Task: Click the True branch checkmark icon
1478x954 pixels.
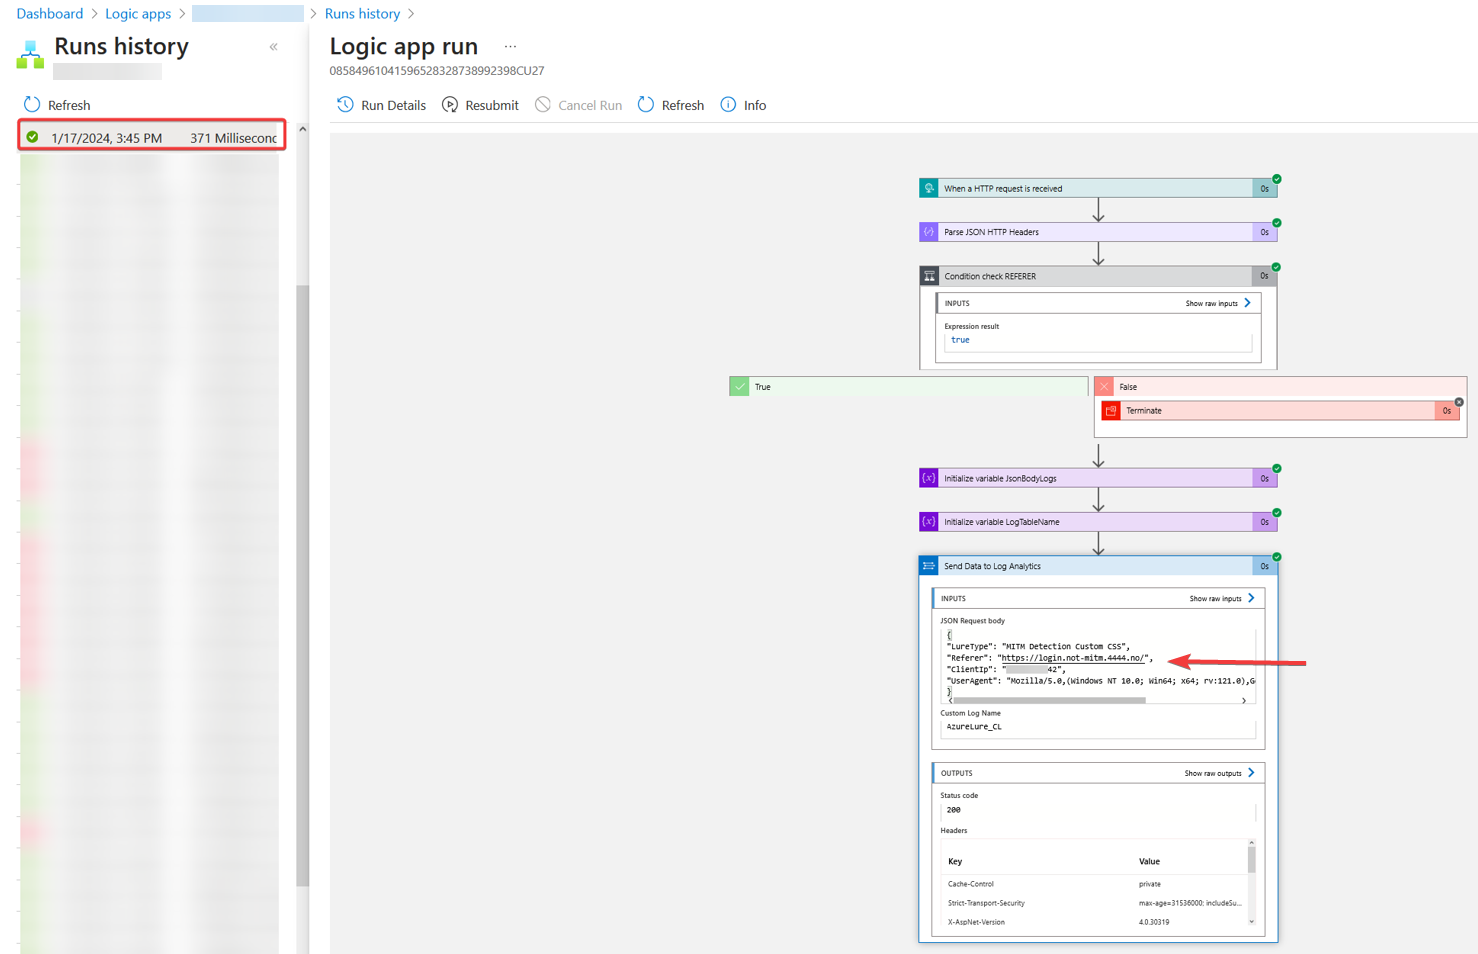Action: pos(739,386)
